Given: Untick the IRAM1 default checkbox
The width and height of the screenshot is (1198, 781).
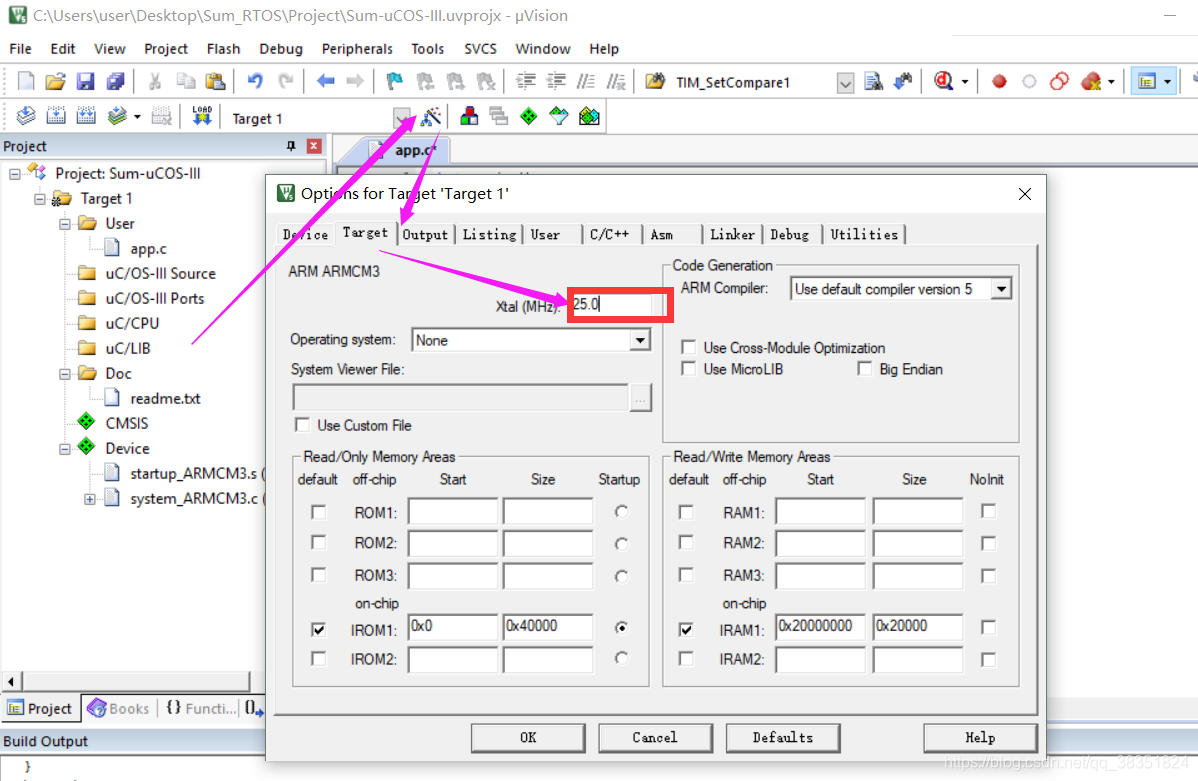Looking at the screenshot, I should point(686,630).
